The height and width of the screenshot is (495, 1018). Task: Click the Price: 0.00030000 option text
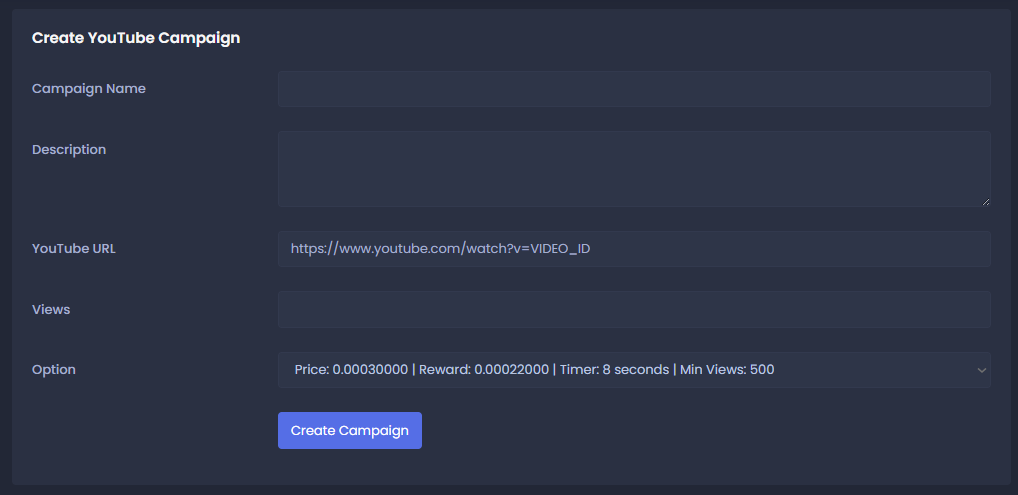point(351,370)
